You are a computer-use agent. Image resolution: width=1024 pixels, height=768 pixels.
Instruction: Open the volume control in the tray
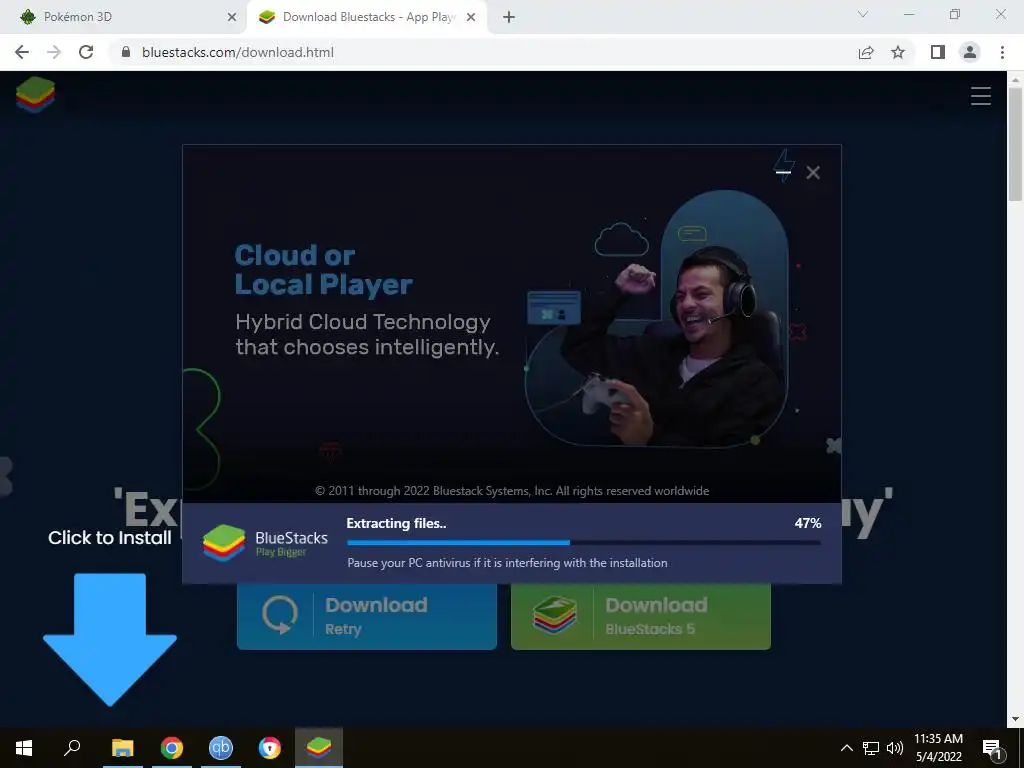click(895, 748)
